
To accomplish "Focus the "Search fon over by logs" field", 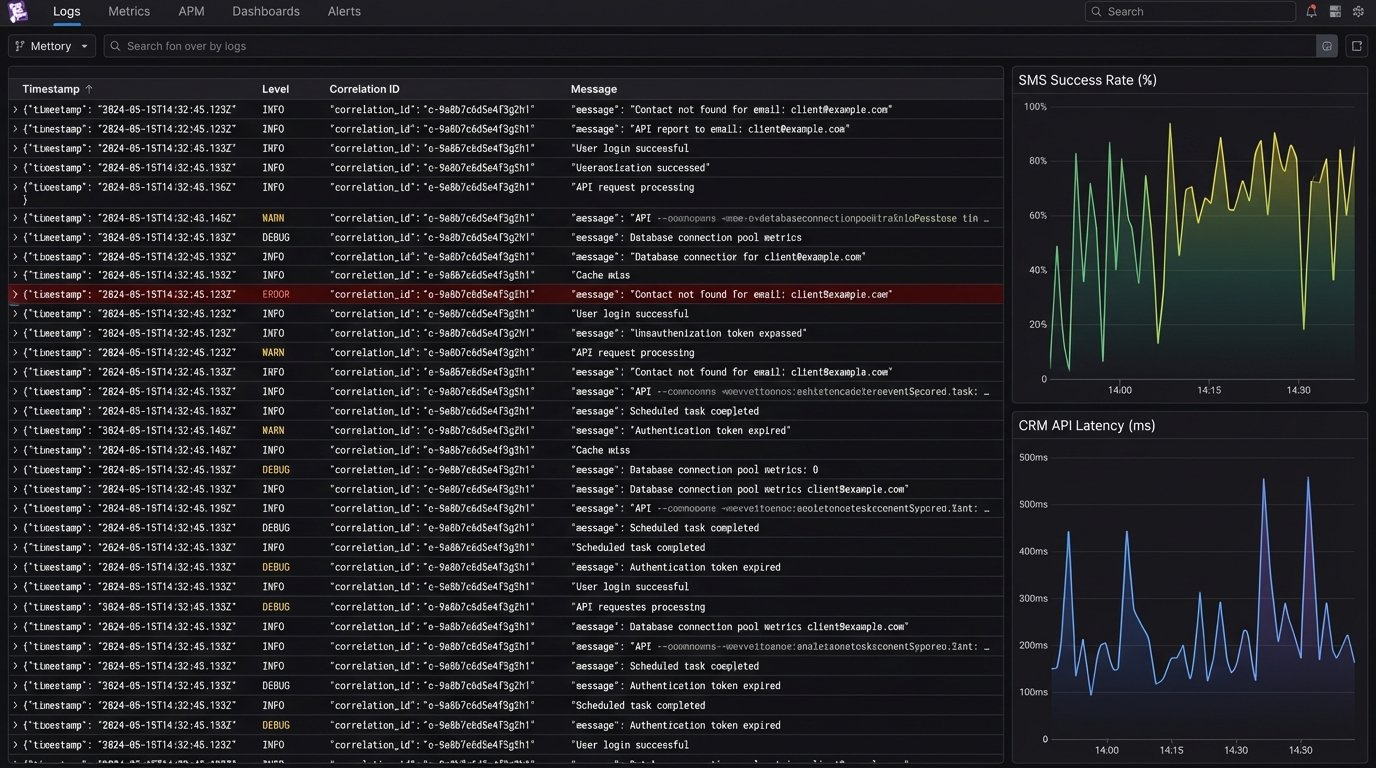I will (x=700, y=46).
